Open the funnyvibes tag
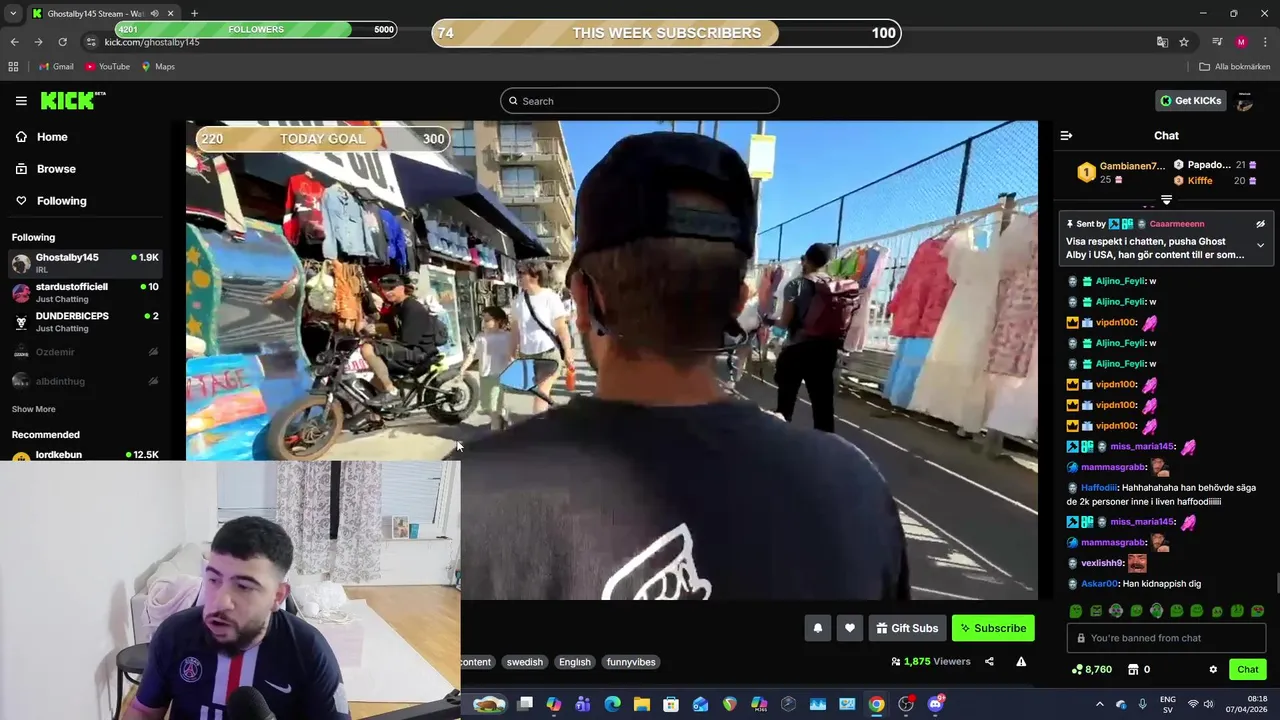This screenshot has height=720, width=1280. [x=631, y=662]
